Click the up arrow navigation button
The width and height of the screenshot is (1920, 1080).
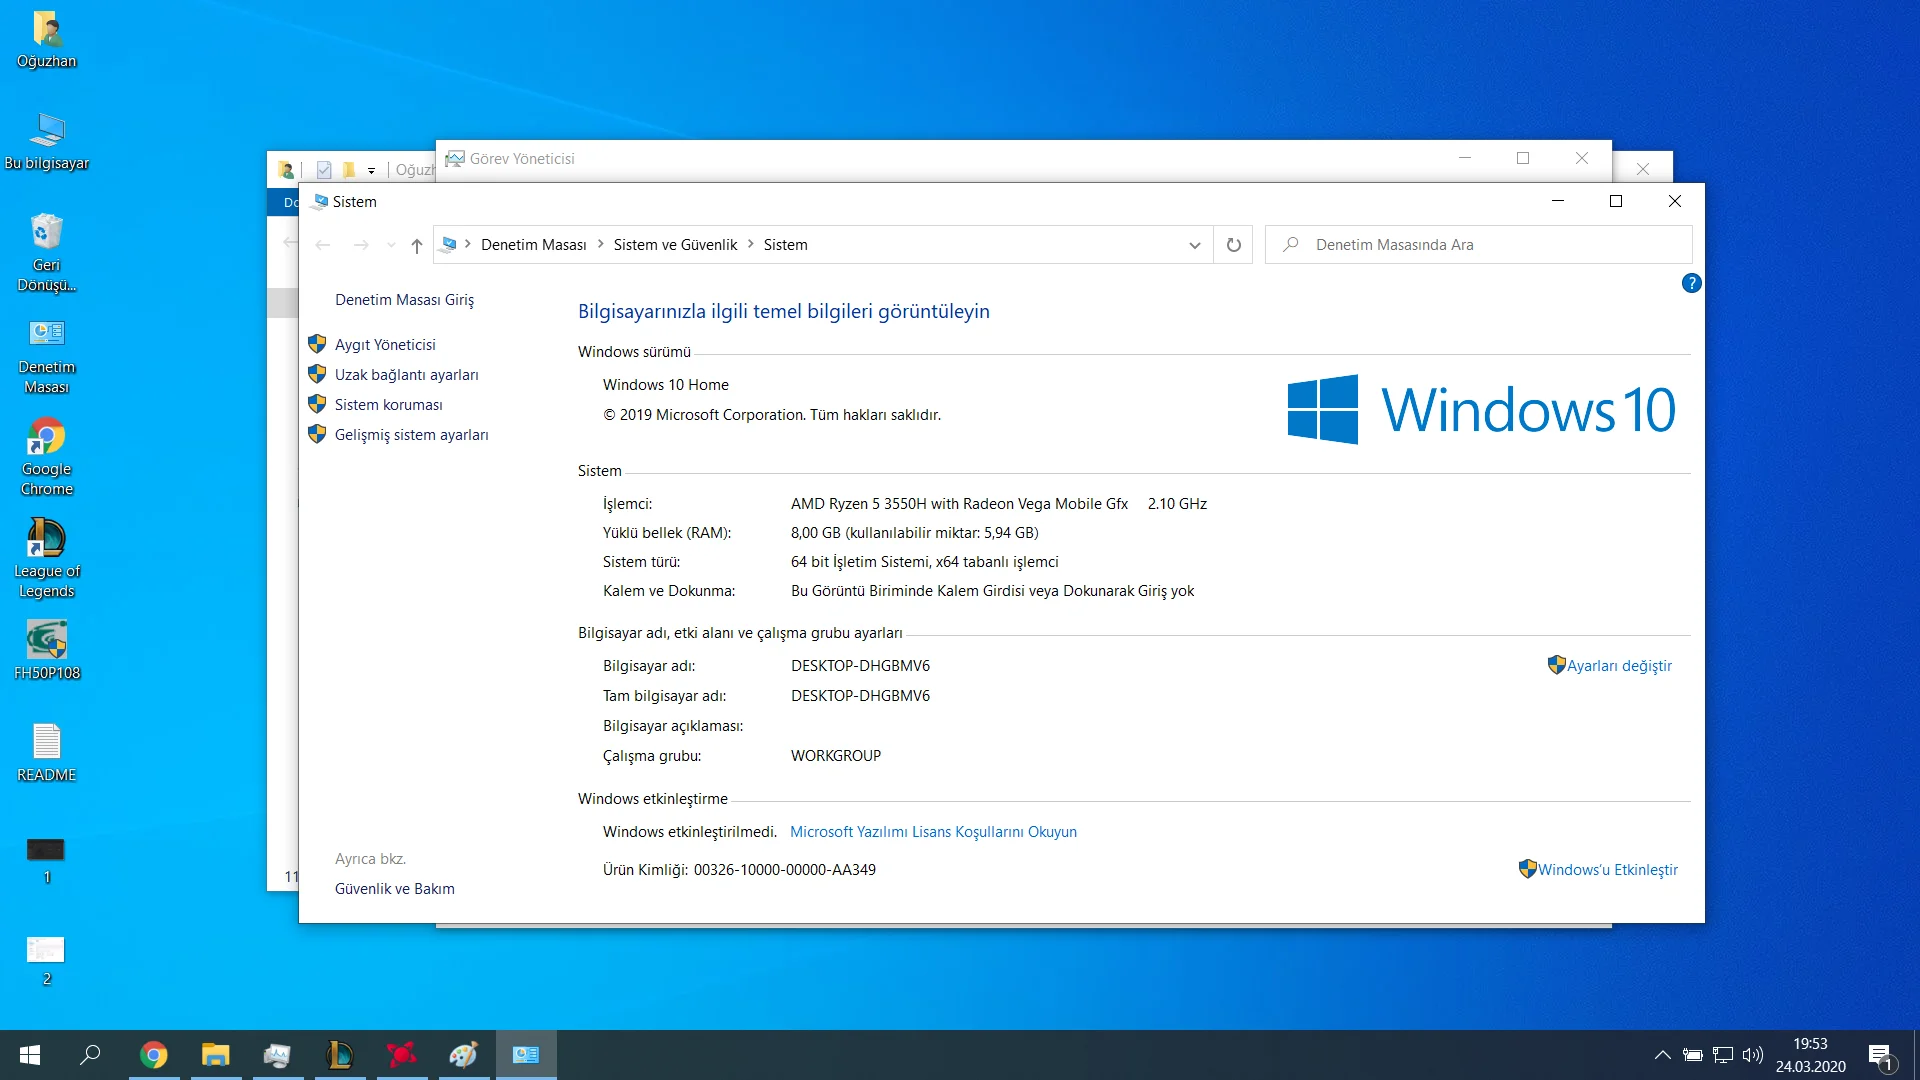(417, 245)
